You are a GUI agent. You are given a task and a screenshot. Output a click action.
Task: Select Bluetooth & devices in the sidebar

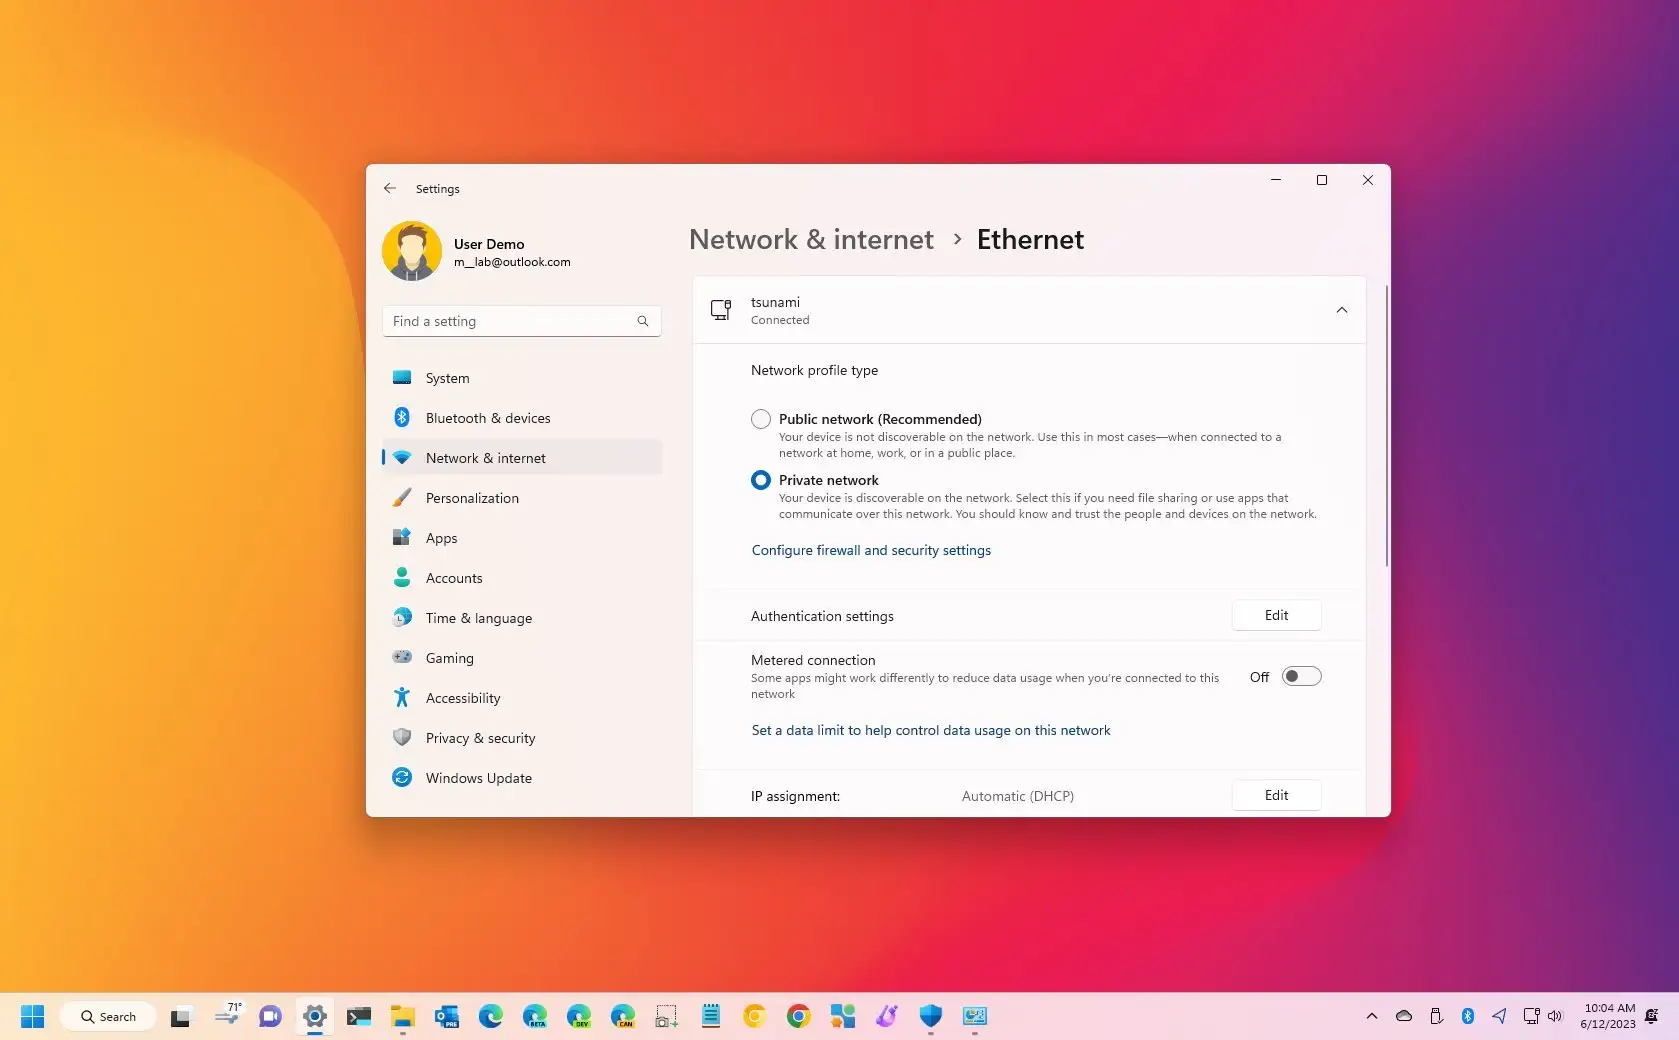487,418
